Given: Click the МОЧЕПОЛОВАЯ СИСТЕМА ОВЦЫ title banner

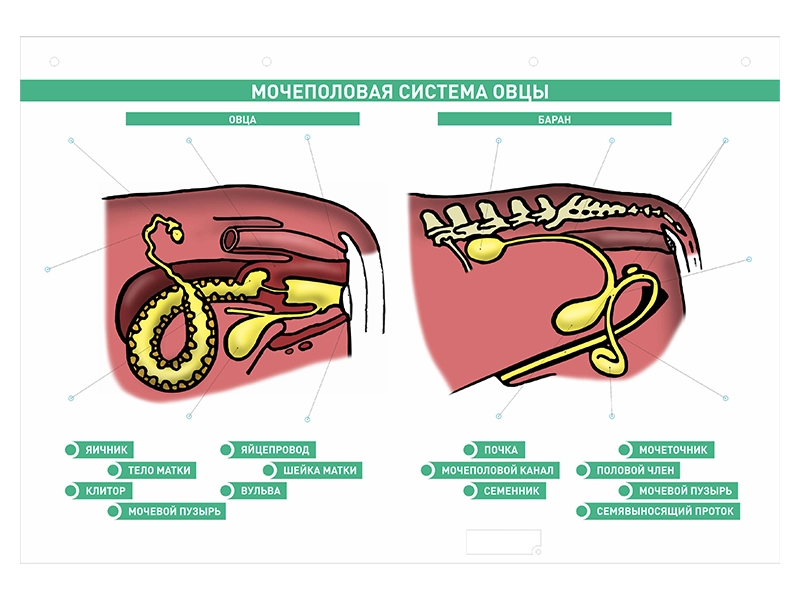Looking at the screenshot, I should point(400,91).
